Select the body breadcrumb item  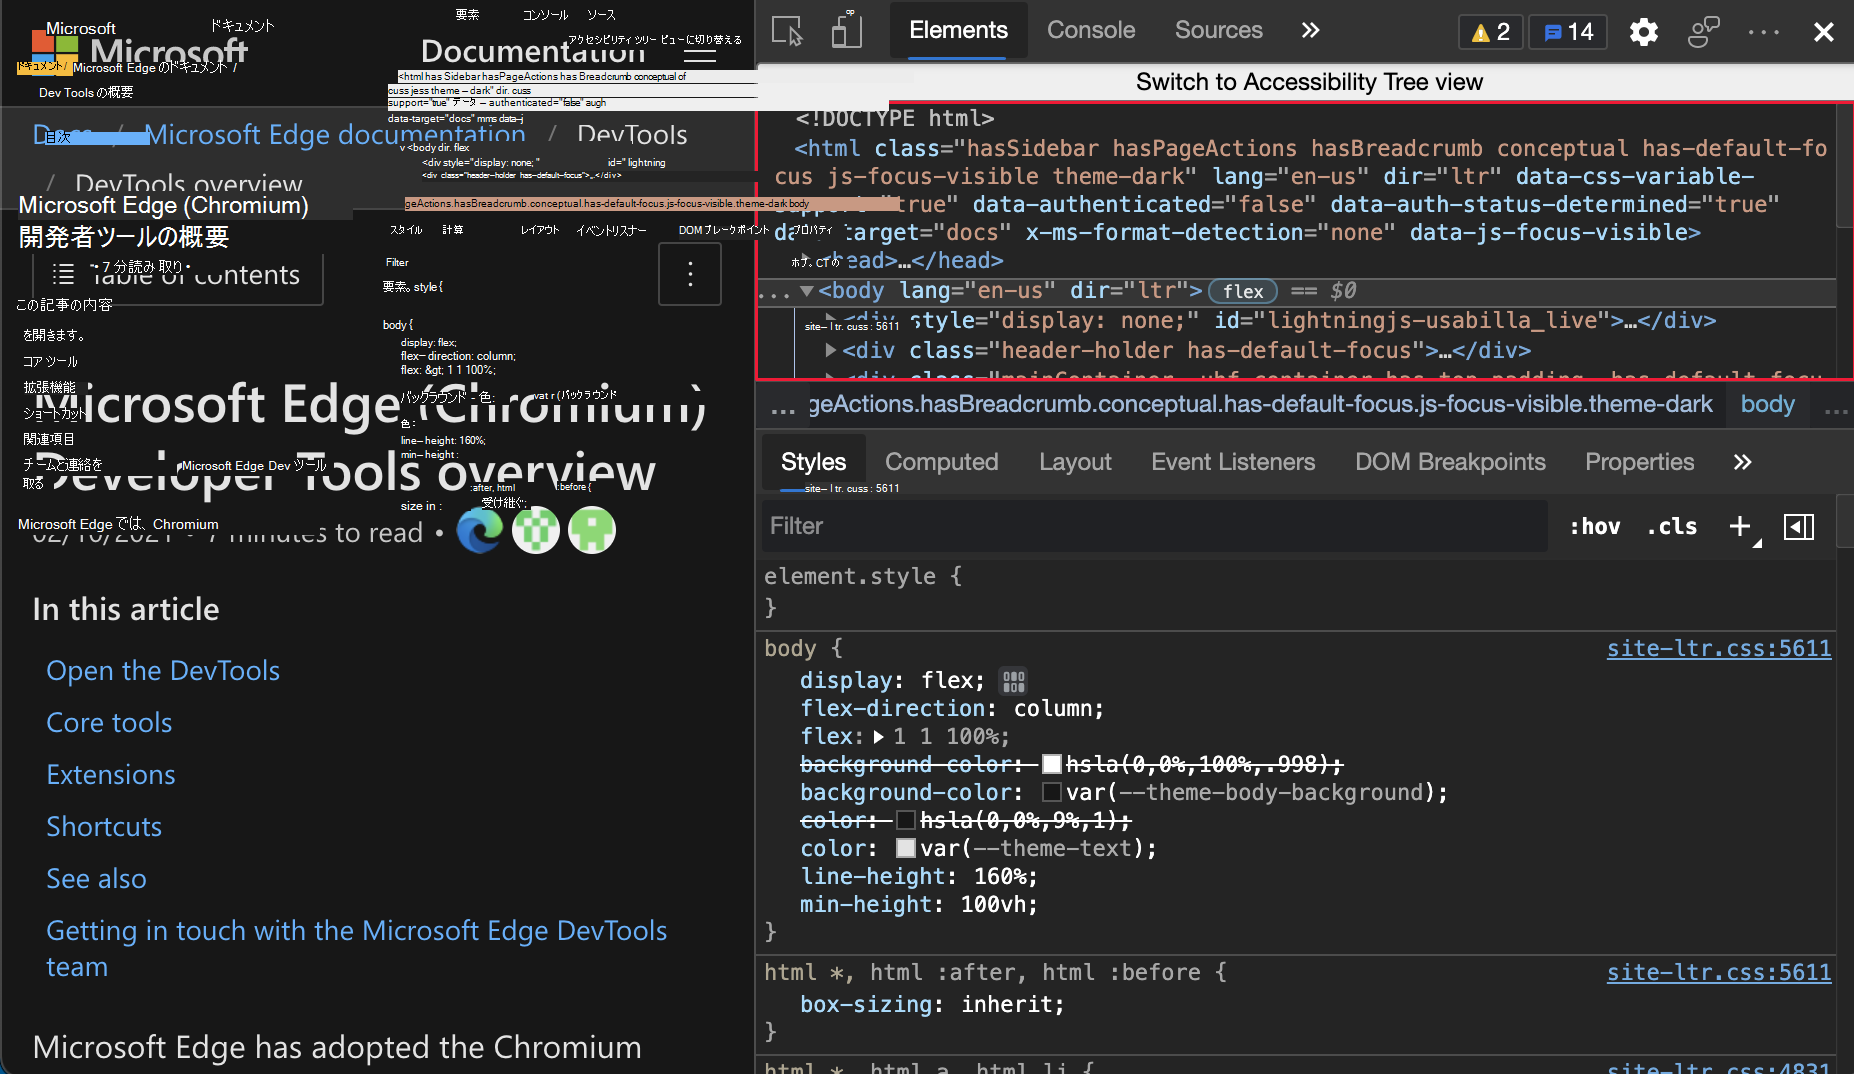tap(1767, 404)
